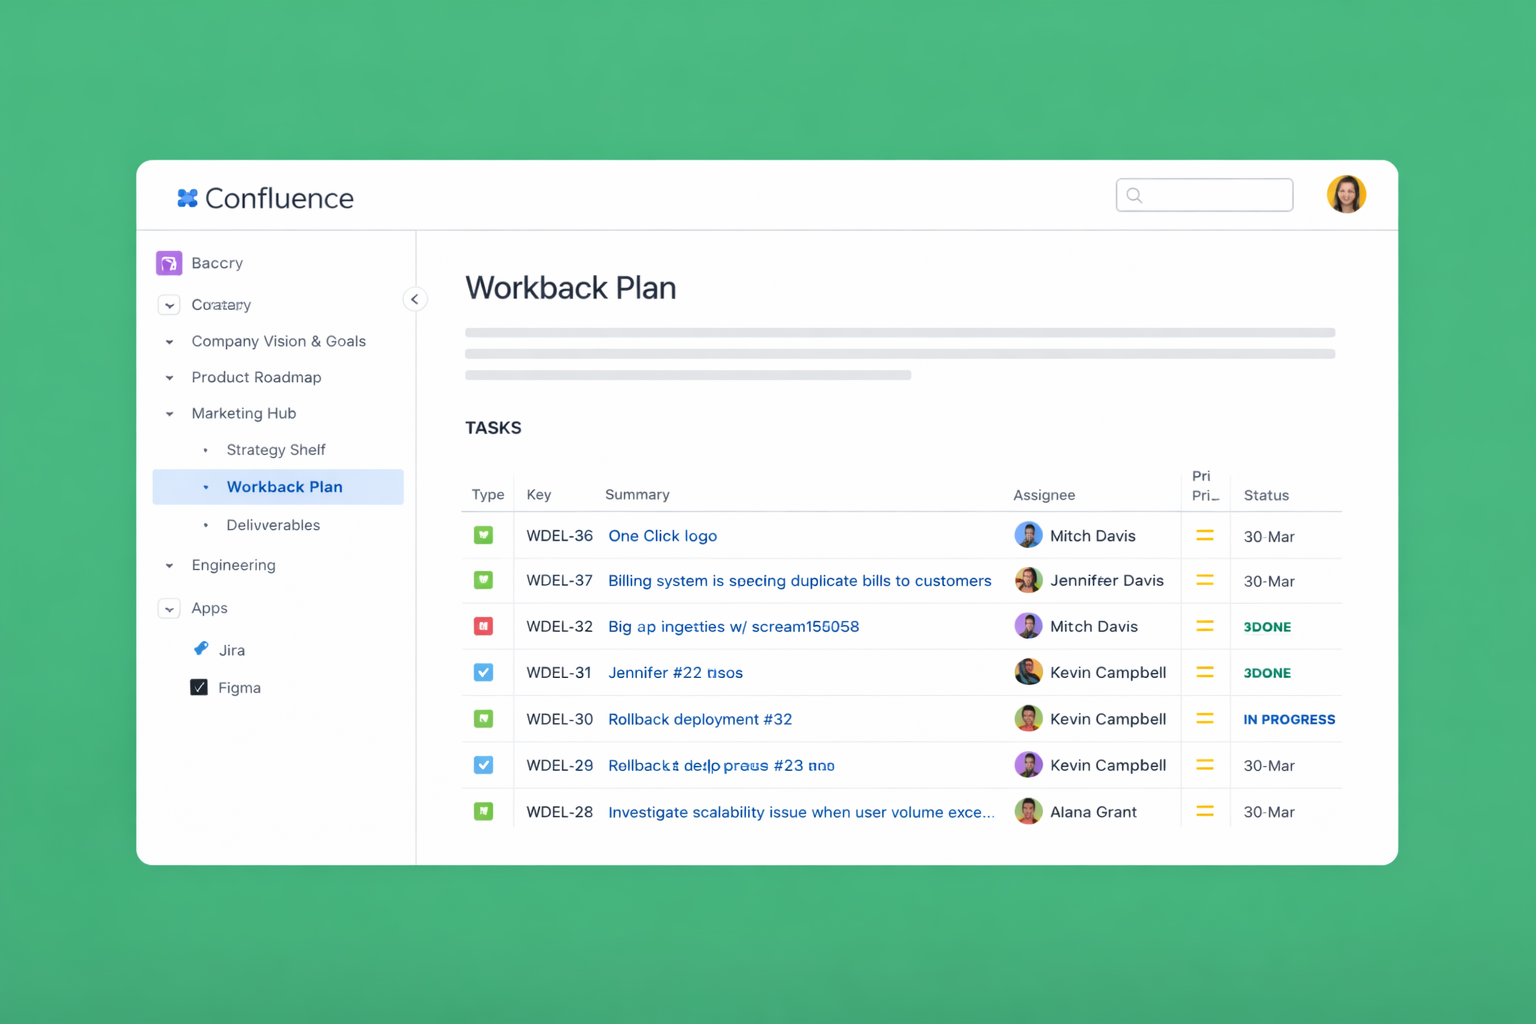Open the Figma app icon in sidebar
Viewport: 1536px width, 1024px height.
click(199, 687)
